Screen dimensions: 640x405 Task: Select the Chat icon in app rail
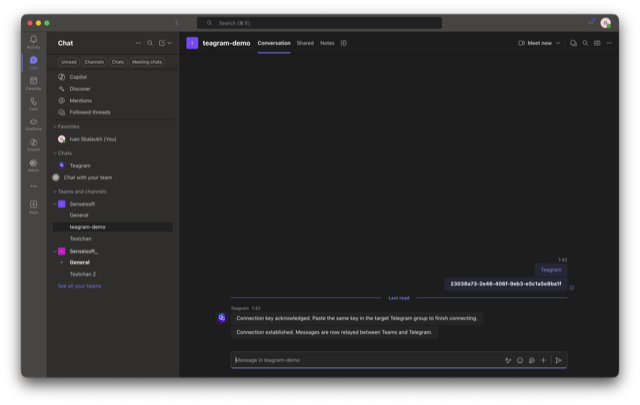33,62
